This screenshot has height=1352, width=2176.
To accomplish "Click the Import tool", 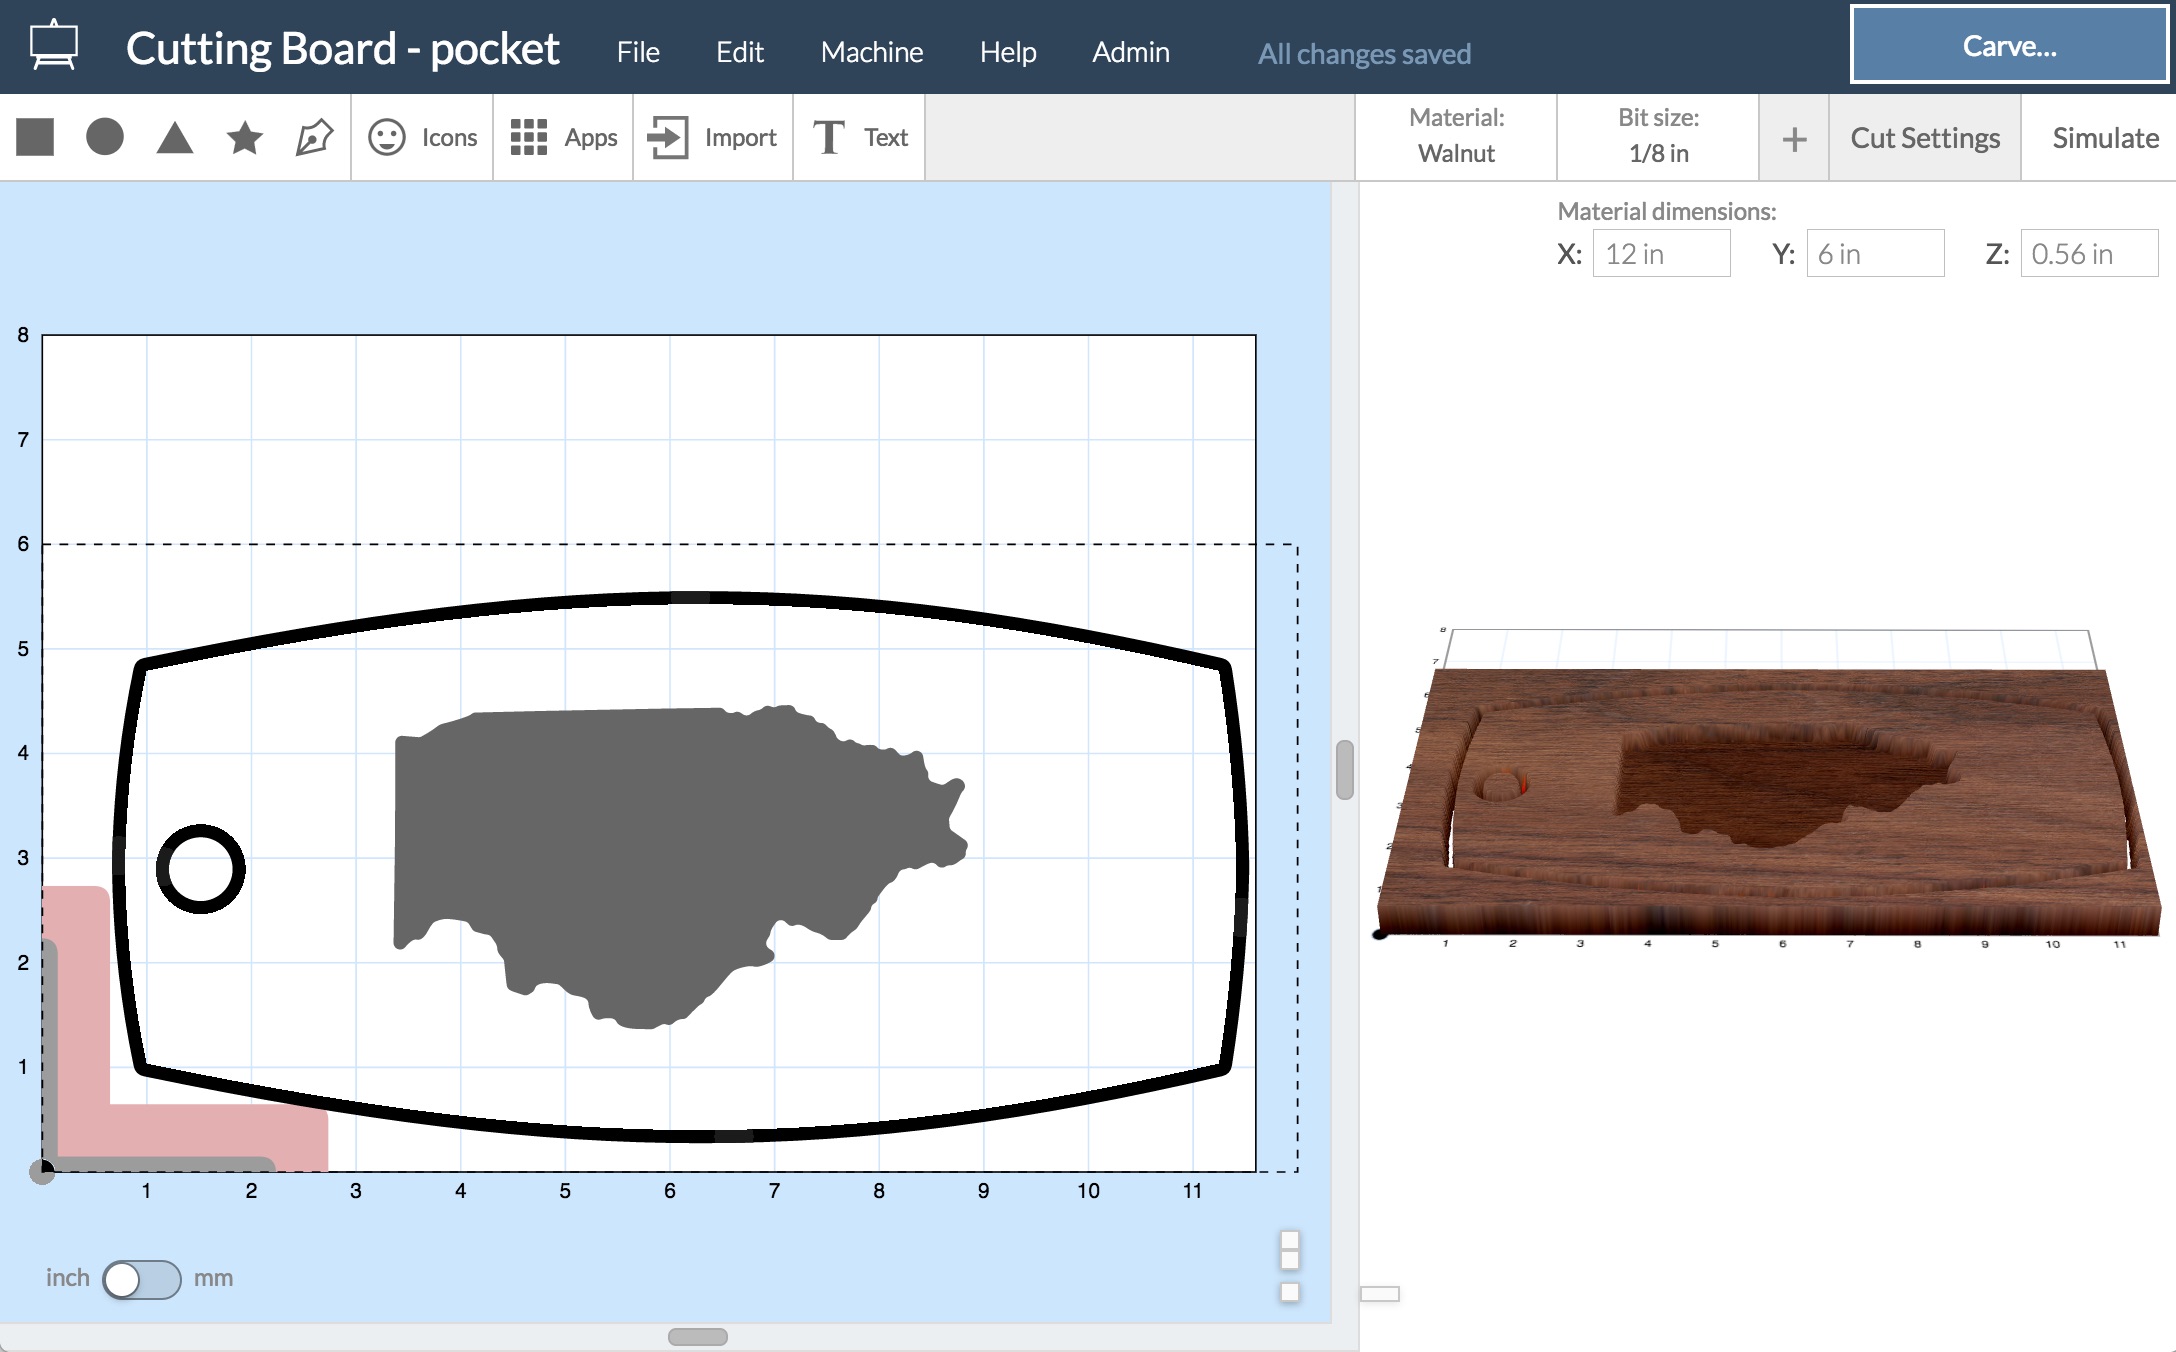I will [712, 137].
